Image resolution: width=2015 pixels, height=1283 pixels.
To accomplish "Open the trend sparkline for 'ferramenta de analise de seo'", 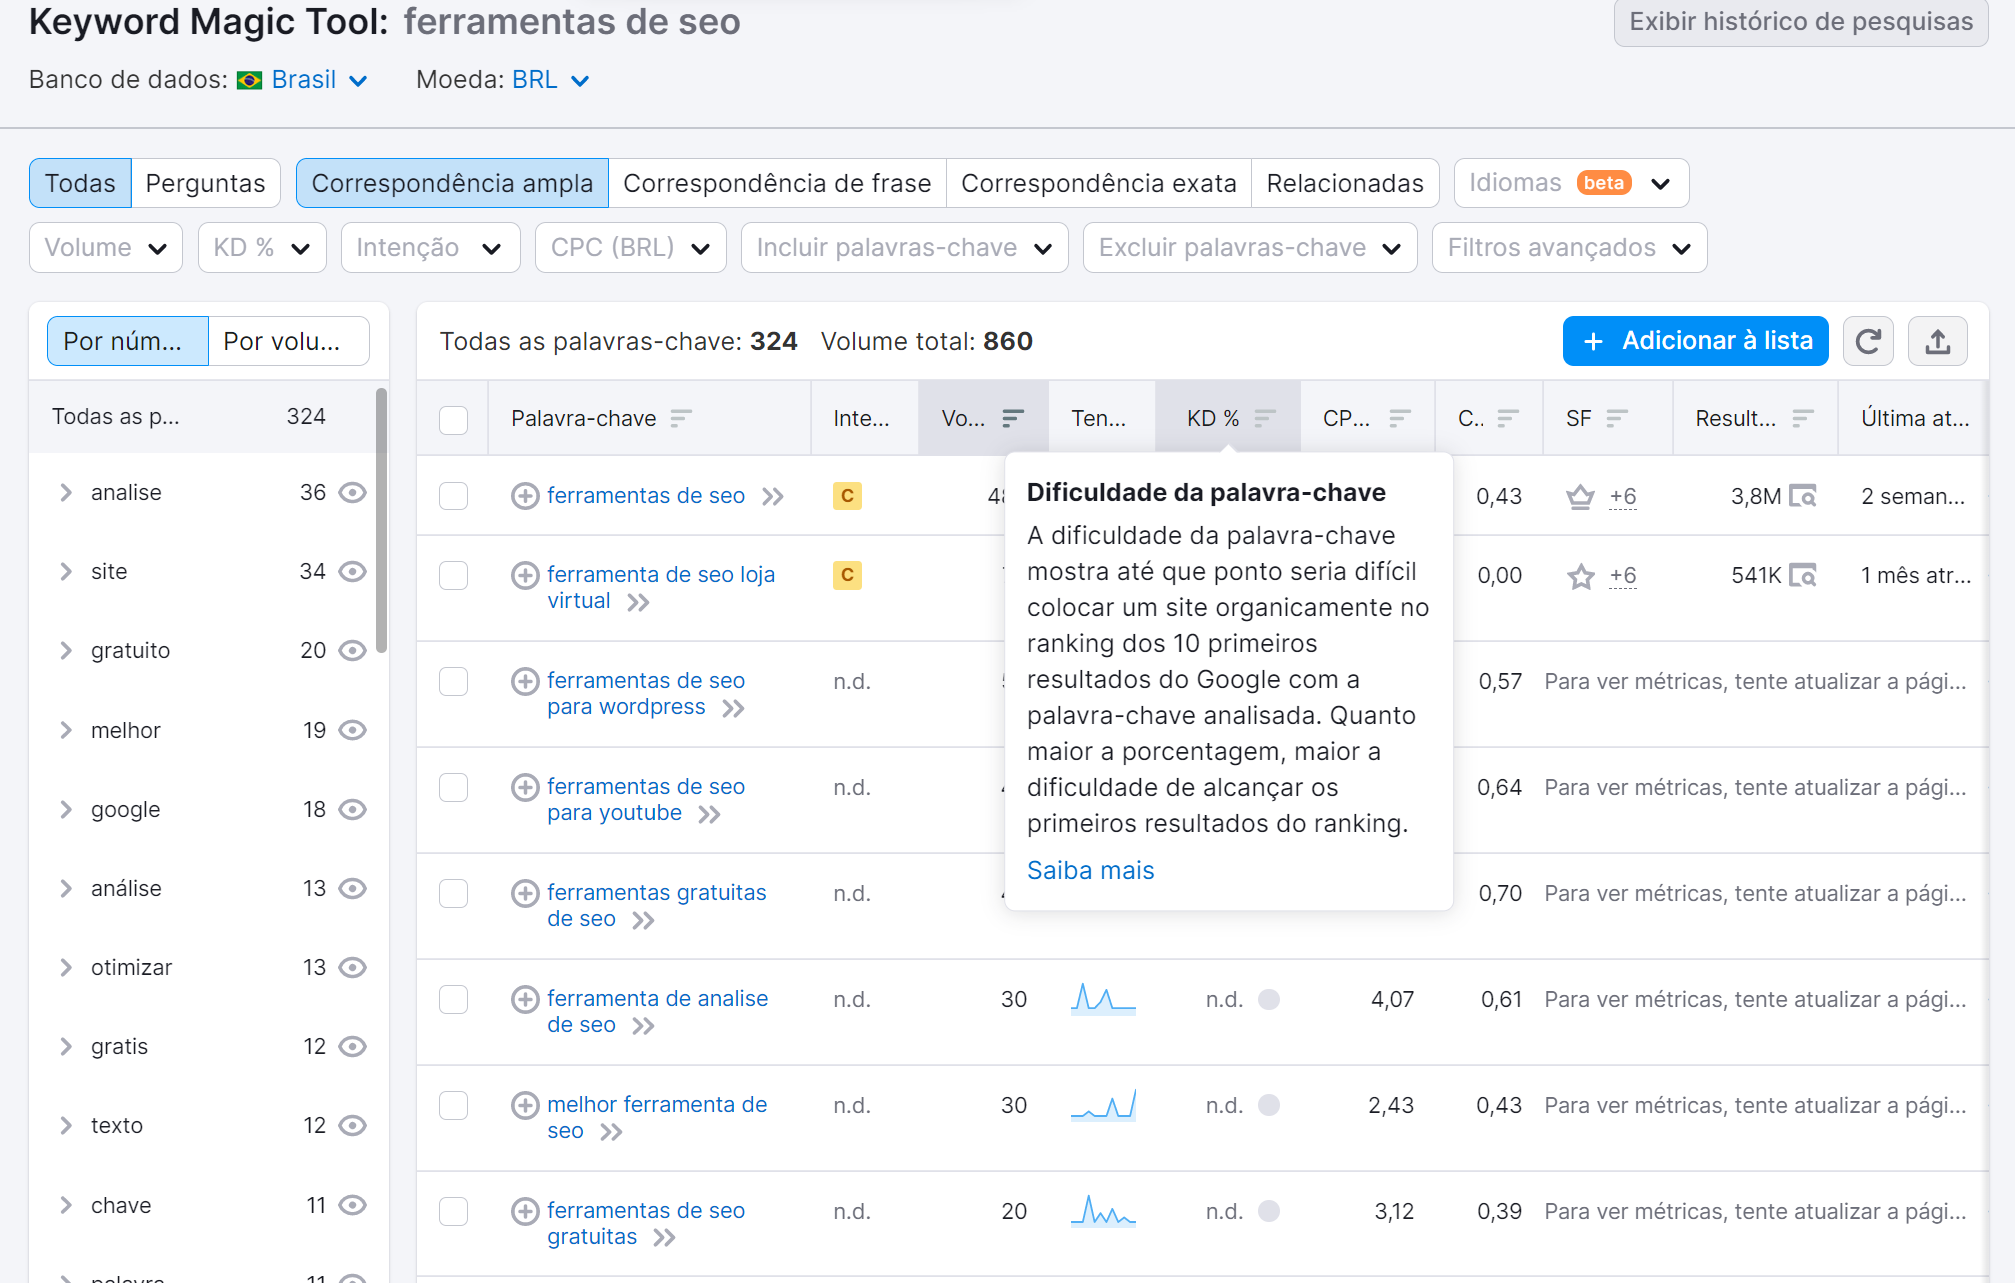I will point(1102,998).
